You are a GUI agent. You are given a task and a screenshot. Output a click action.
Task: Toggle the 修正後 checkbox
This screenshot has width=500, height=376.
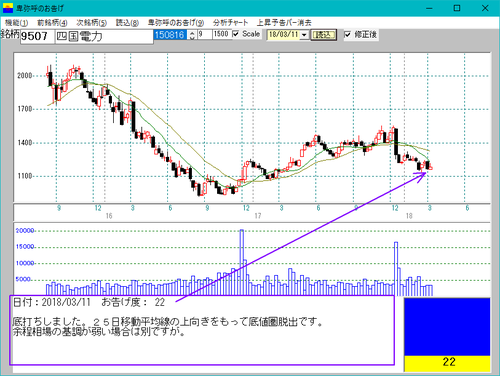click(x=348, y=34)
